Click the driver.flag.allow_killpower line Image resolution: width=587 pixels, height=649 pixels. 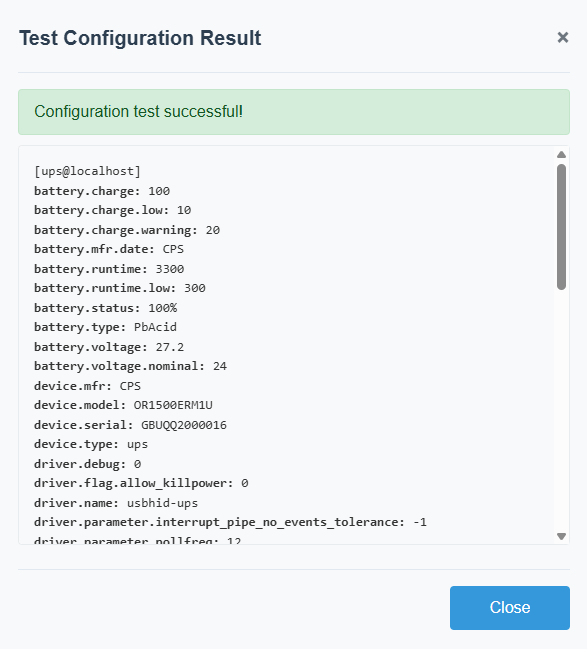[x=141, y=483]
